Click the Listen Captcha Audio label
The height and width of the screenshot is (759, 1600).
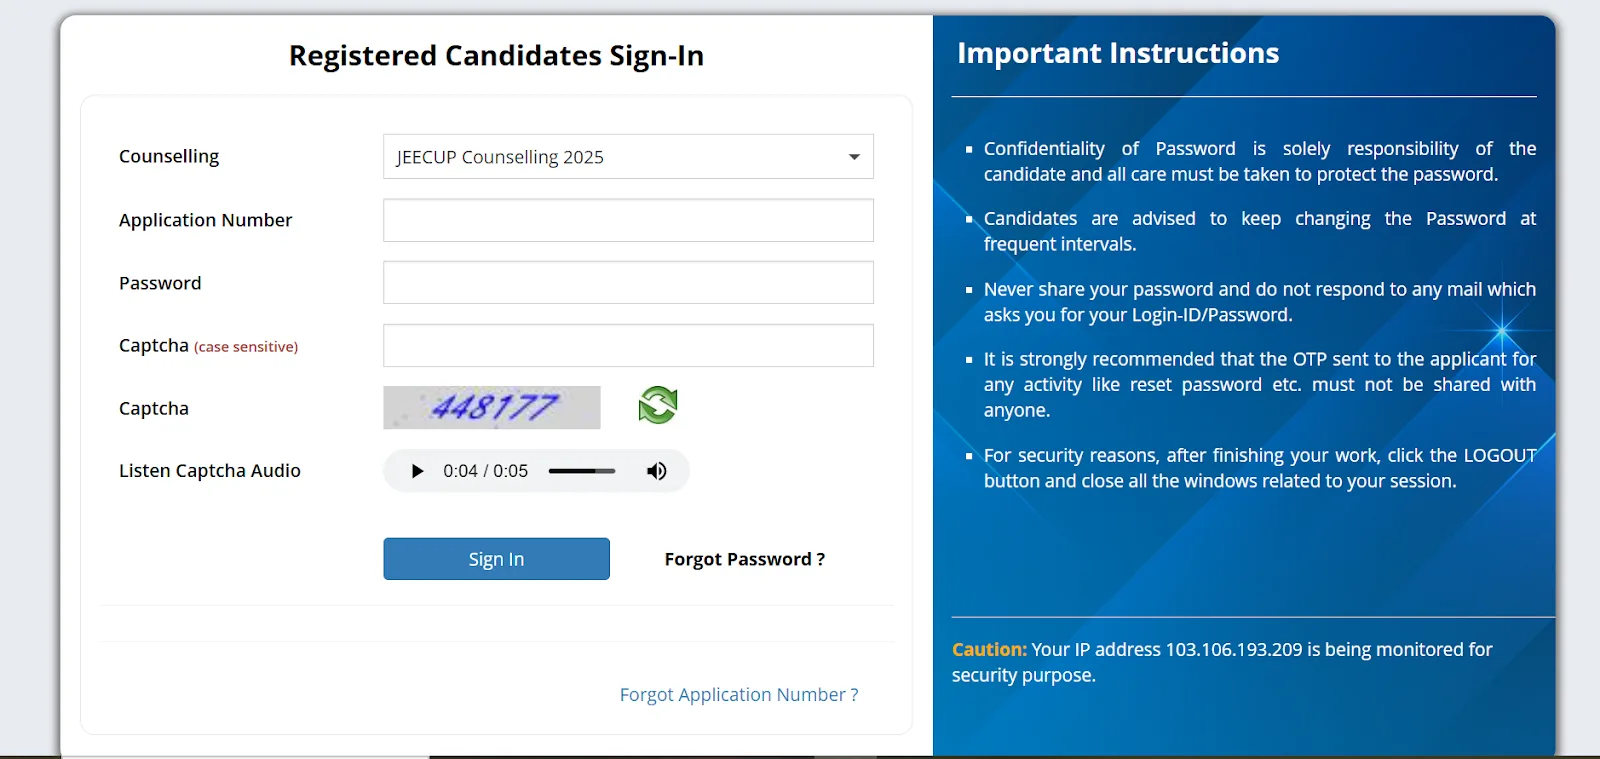pyautogui.click(x=210, y=470)
